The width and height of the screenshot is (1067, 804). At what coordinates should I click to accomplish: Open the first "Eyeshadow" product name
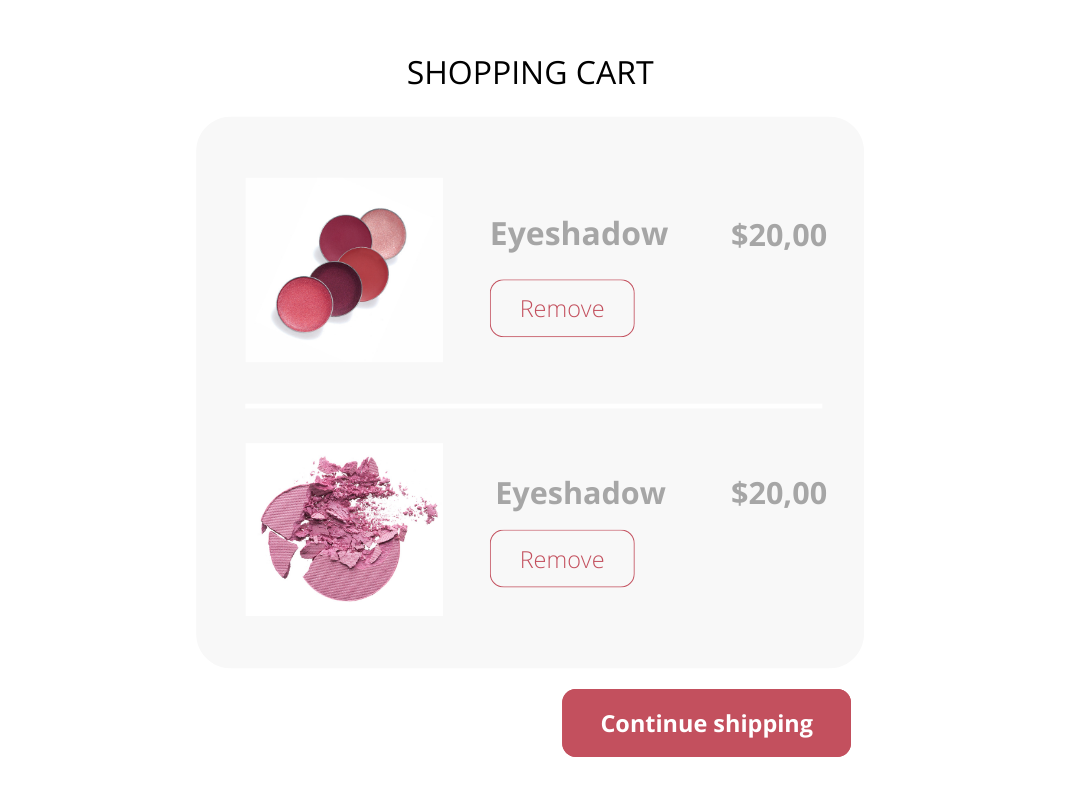click(x=579, y=234)
